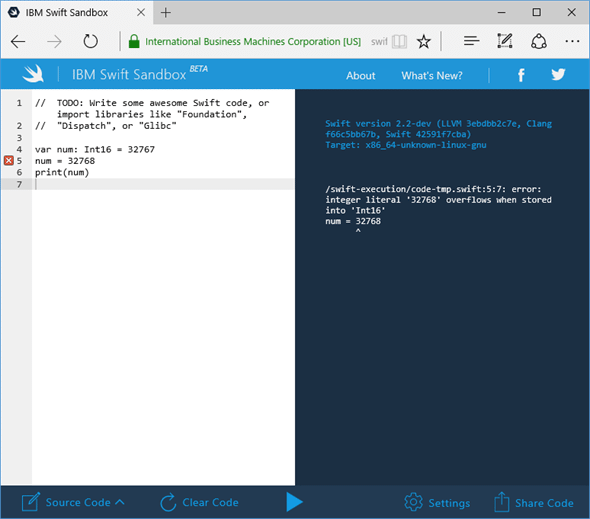Click the Share Code icon

click(x=502, y=502)
